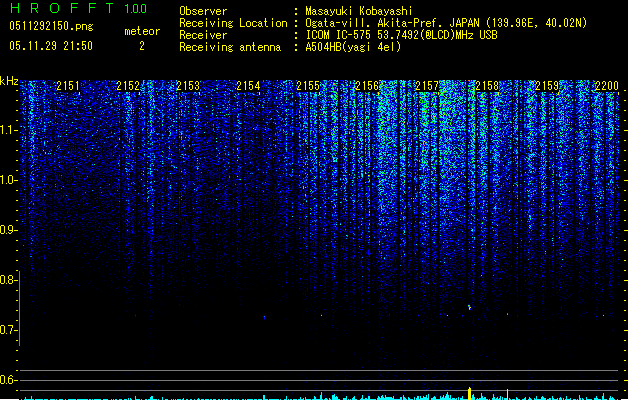Click the date stamp 05.11.29 21:50
The width and height of the screenshot is (629, 400).
point(51,46)
